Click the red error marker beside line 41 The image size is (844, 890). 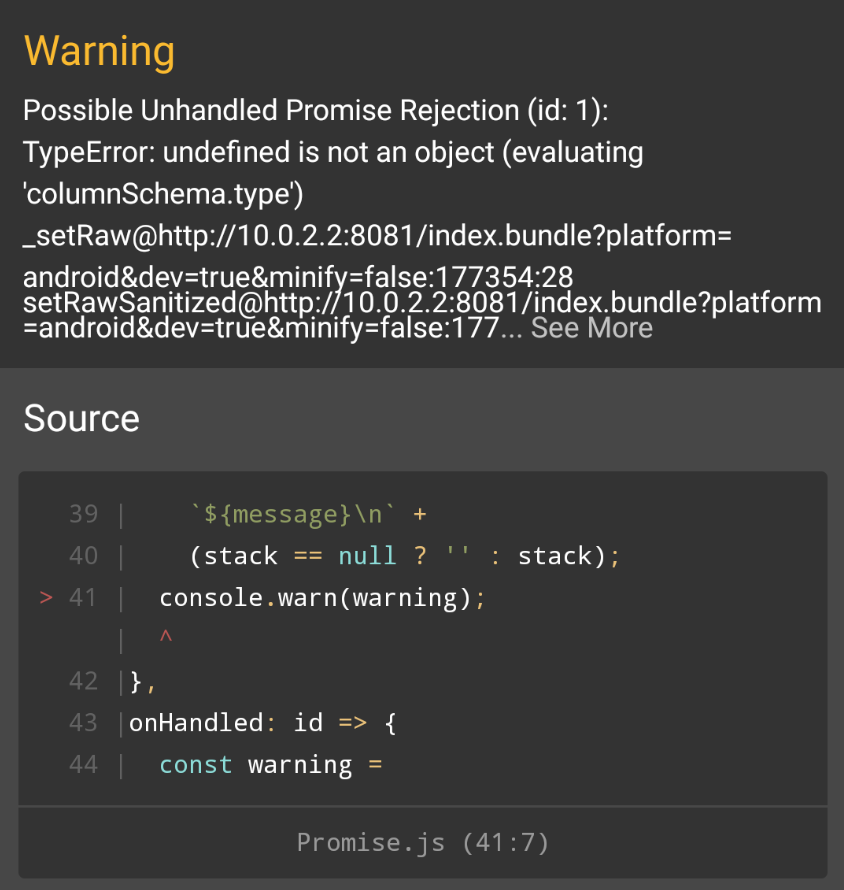click(x=45, y=597)
